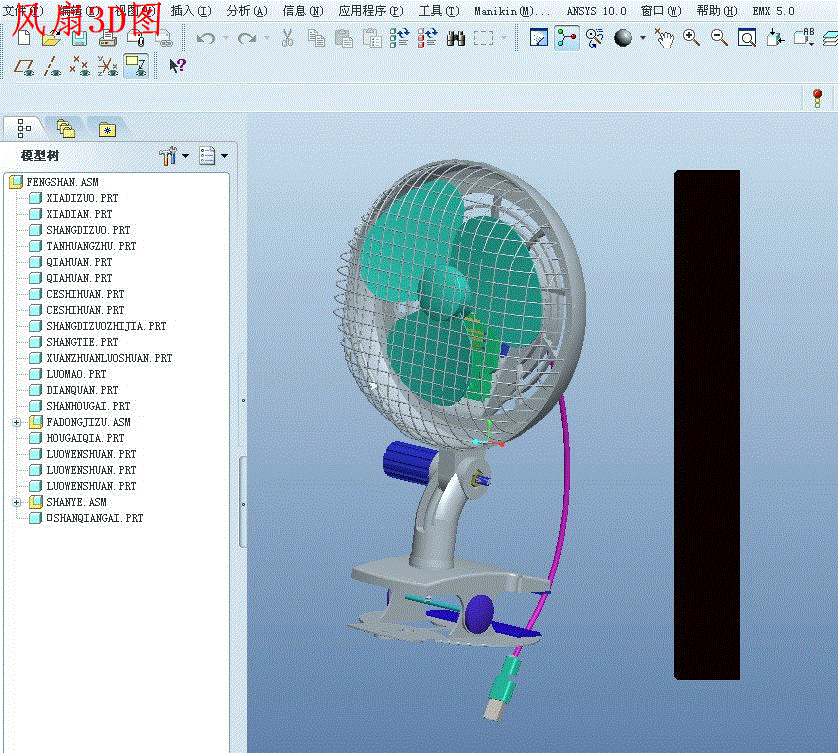Open the EMX 5.0 menu
838x753 pixels.
773,11
